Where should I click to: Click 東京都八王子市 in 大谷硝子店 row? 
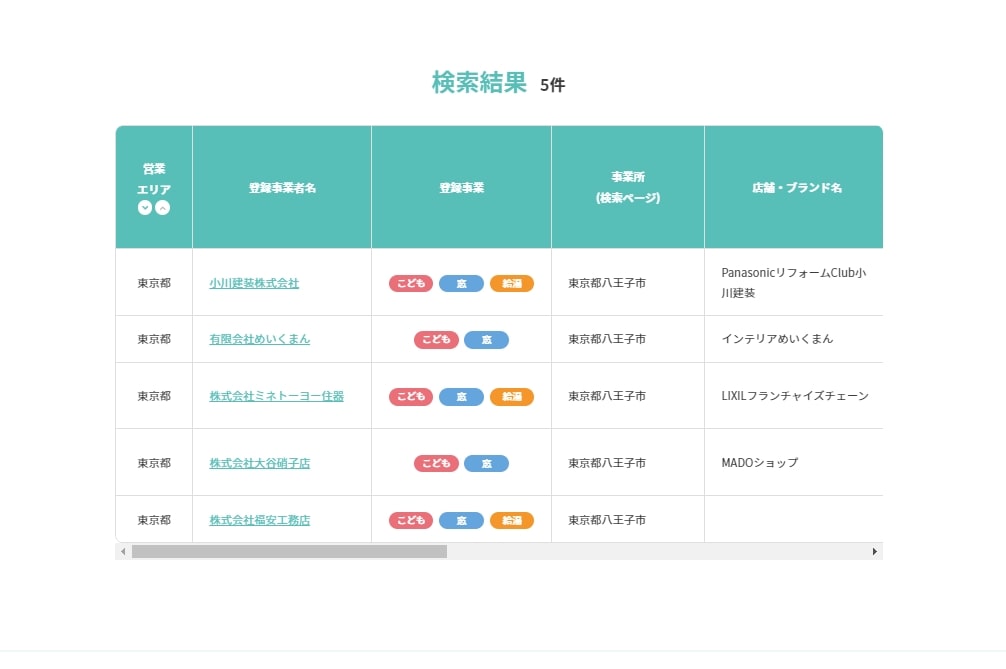(x=607, y=462)
